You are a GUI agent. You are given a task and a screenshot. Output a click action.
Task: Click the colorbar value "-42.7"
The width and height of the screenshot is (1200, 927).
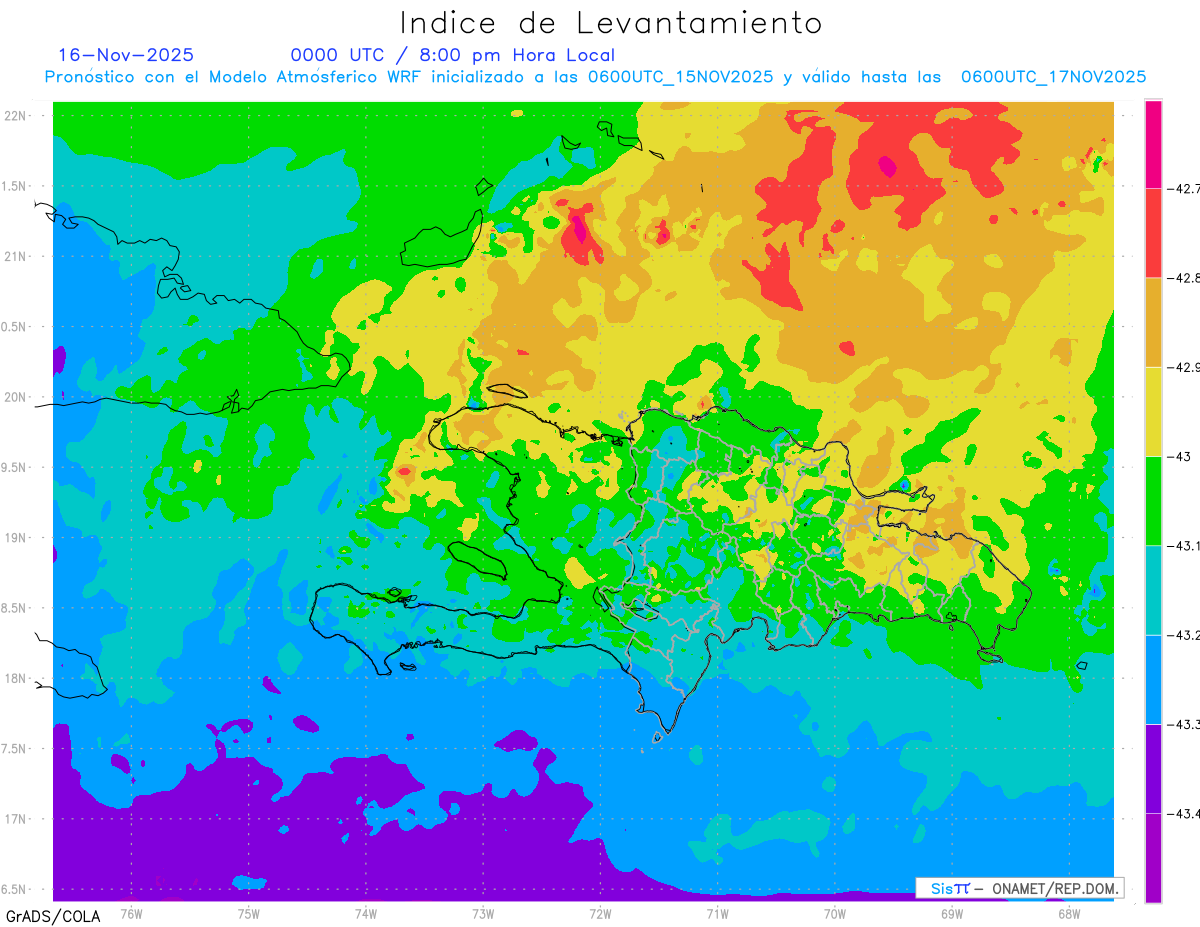(x=1183, y=188)
